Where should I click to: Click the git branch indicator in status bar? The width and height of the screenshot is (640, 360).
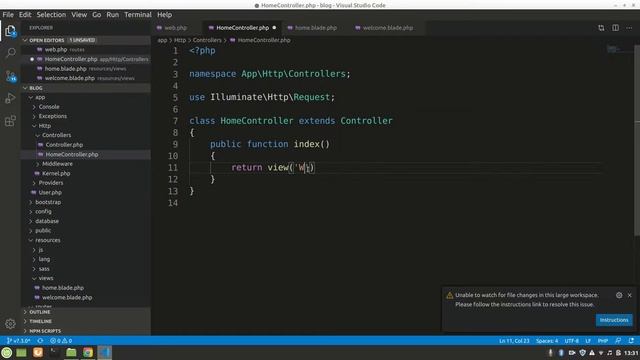[19, 340]
